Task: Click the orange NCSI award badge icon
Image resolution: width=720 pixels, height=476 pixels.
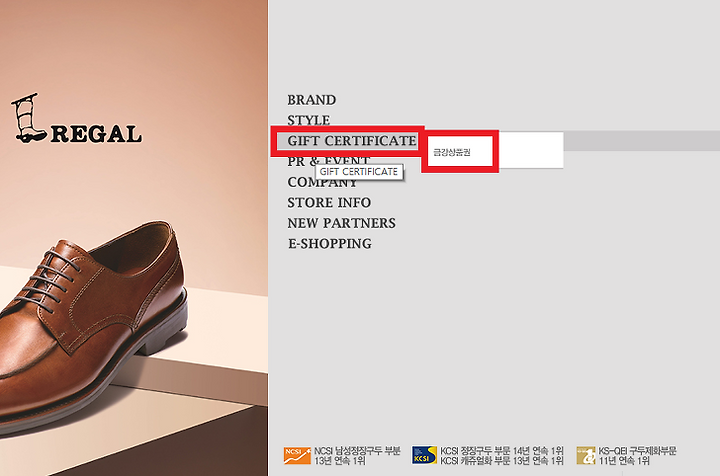Action: click(x=297, y=455)
